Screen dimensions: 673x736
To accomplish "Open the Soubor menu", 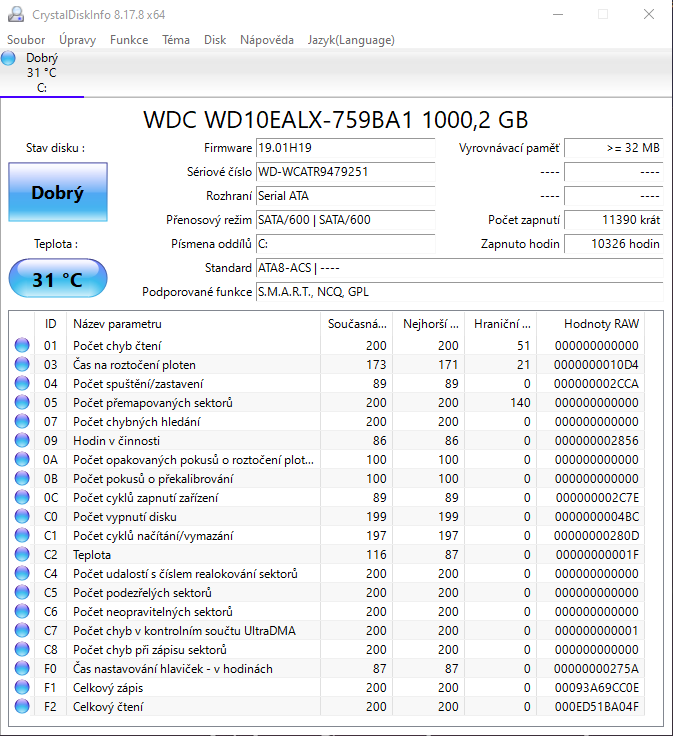I will (x=26, y=40).
